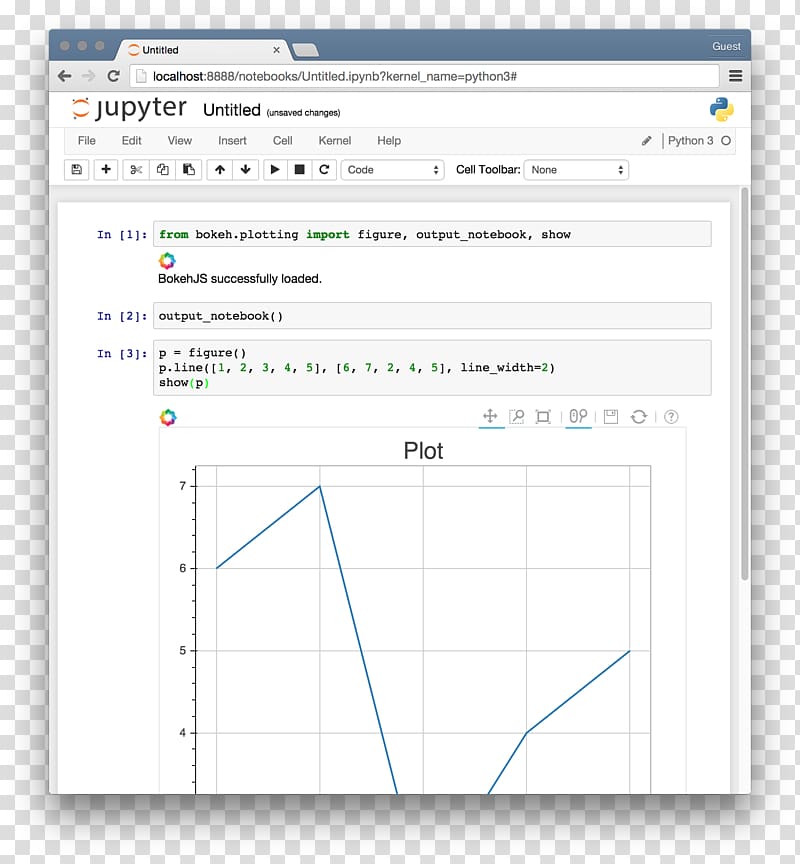Click the save notebook icon
Viewport: 800px width, 864px height.
point(77,170)
